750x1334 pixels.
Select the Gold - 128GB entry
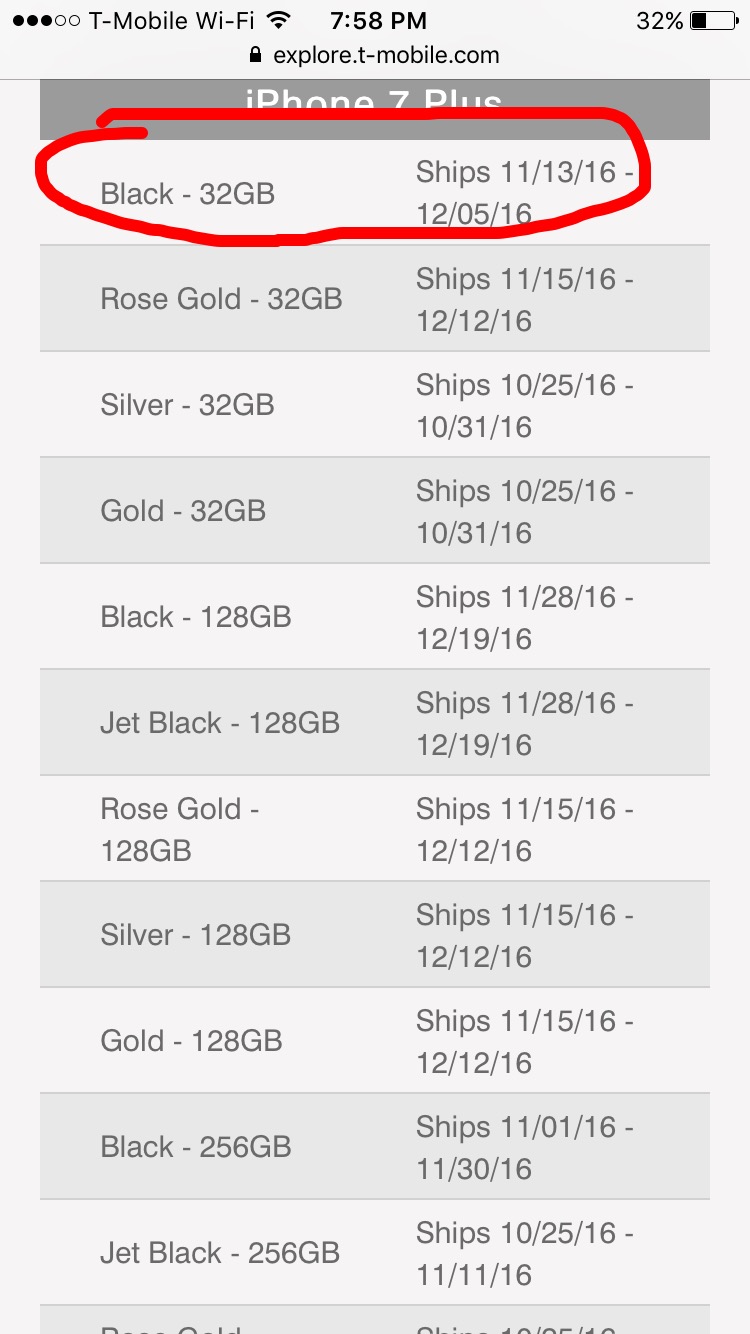click(375, 1041)
